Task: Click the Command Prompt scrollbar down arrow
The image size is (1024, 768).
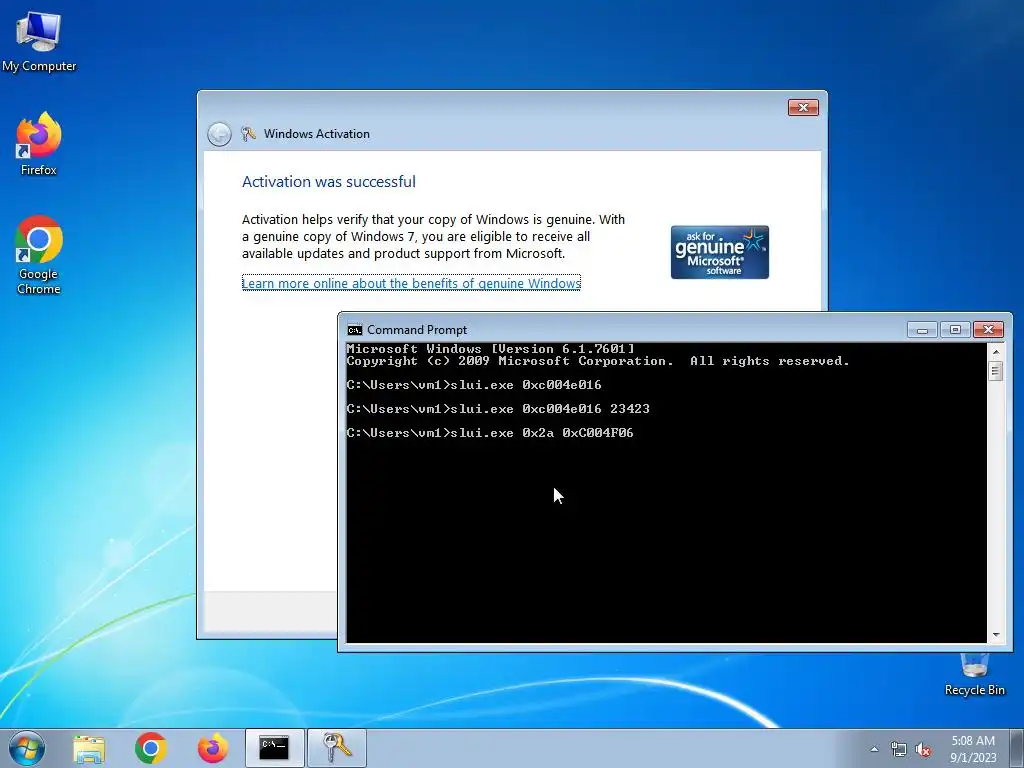Action: click(996, 635)
